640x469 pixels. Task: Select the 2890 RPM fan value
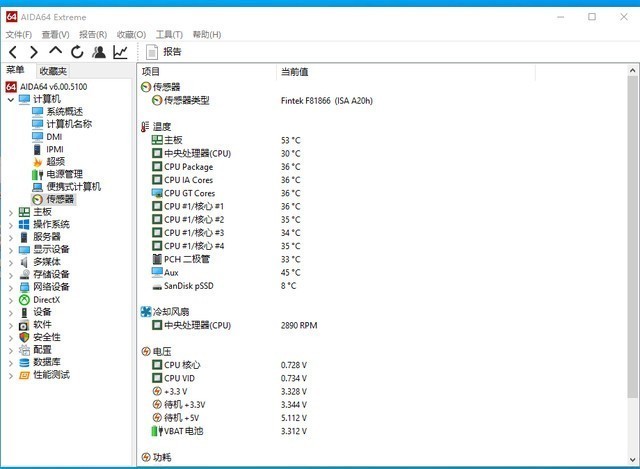(x=299, y=326)
